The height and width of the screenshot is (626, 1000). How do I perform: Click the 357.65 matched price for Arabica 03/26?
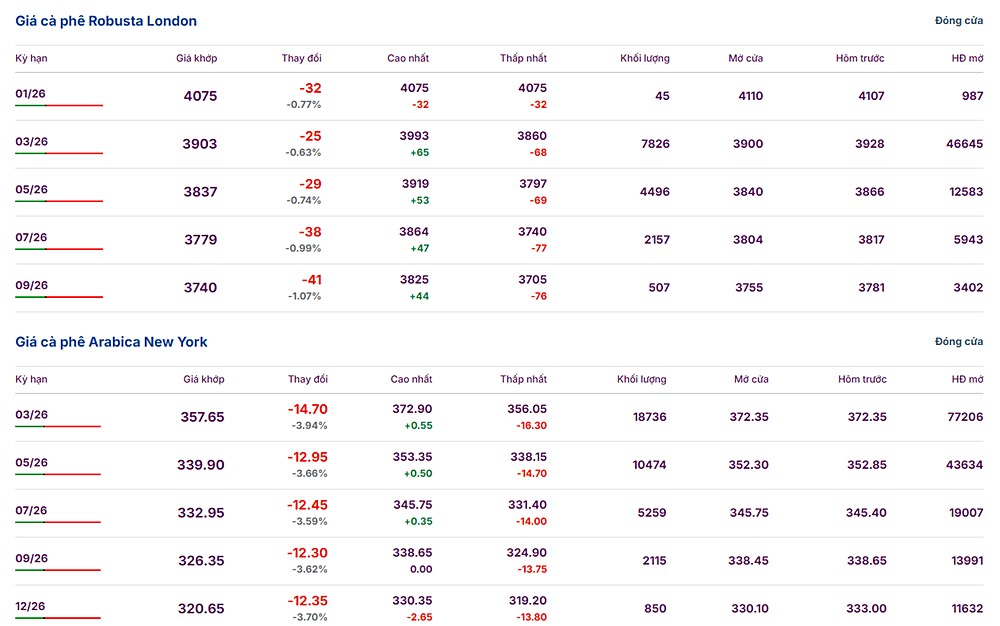point(202,417)
